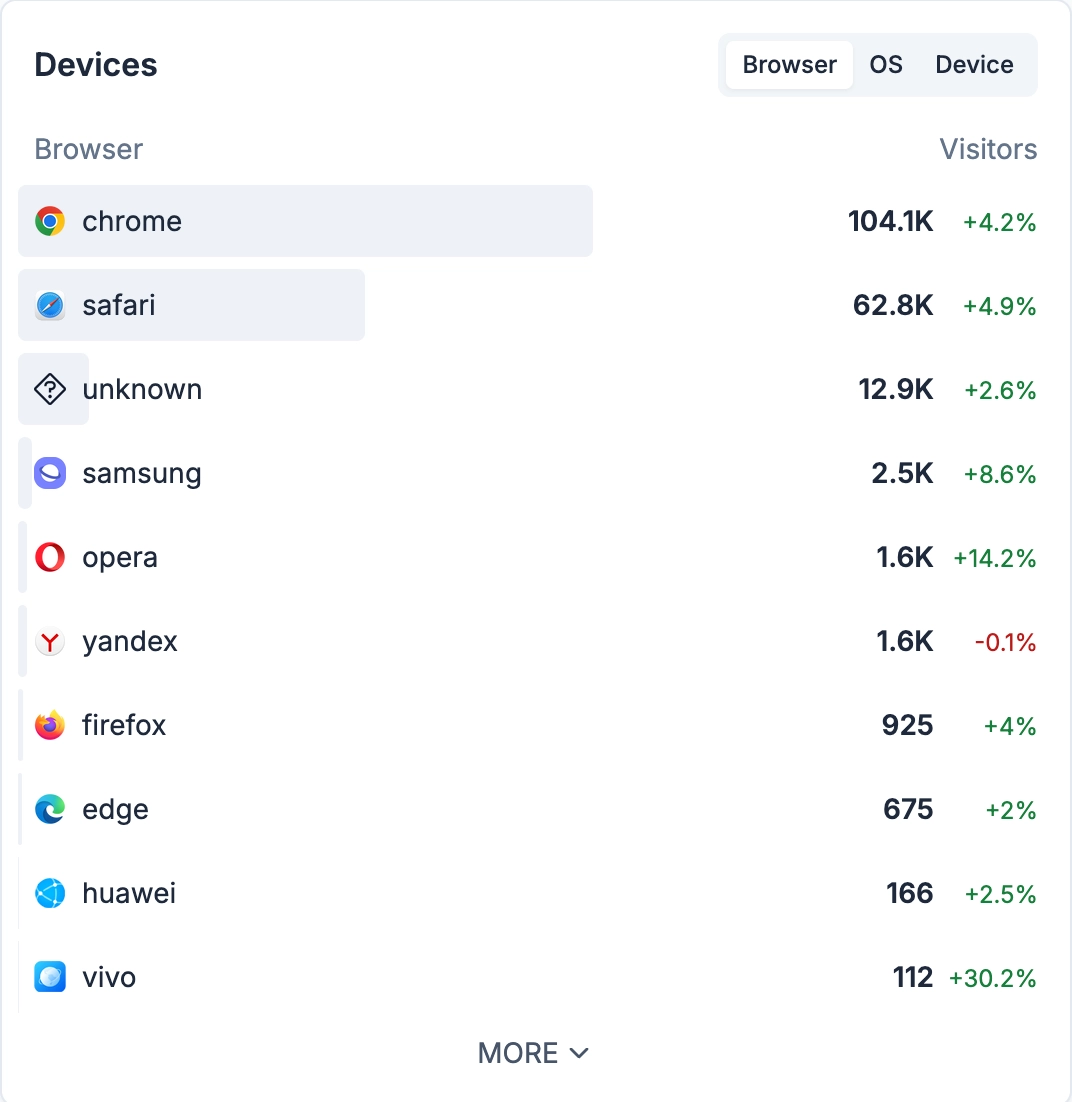The image size is (1072, 1102).
Task: Switch to the Device tab
Action: coord(974,64)
